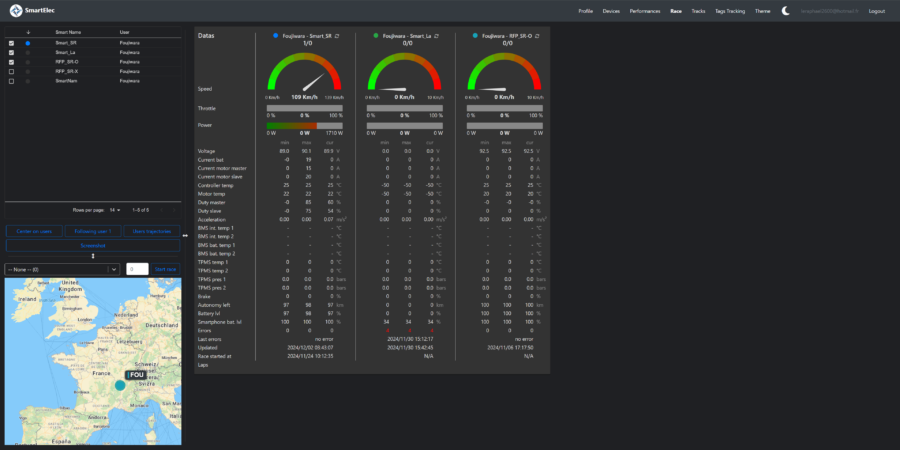Open the Tracks page

(699, 11)
